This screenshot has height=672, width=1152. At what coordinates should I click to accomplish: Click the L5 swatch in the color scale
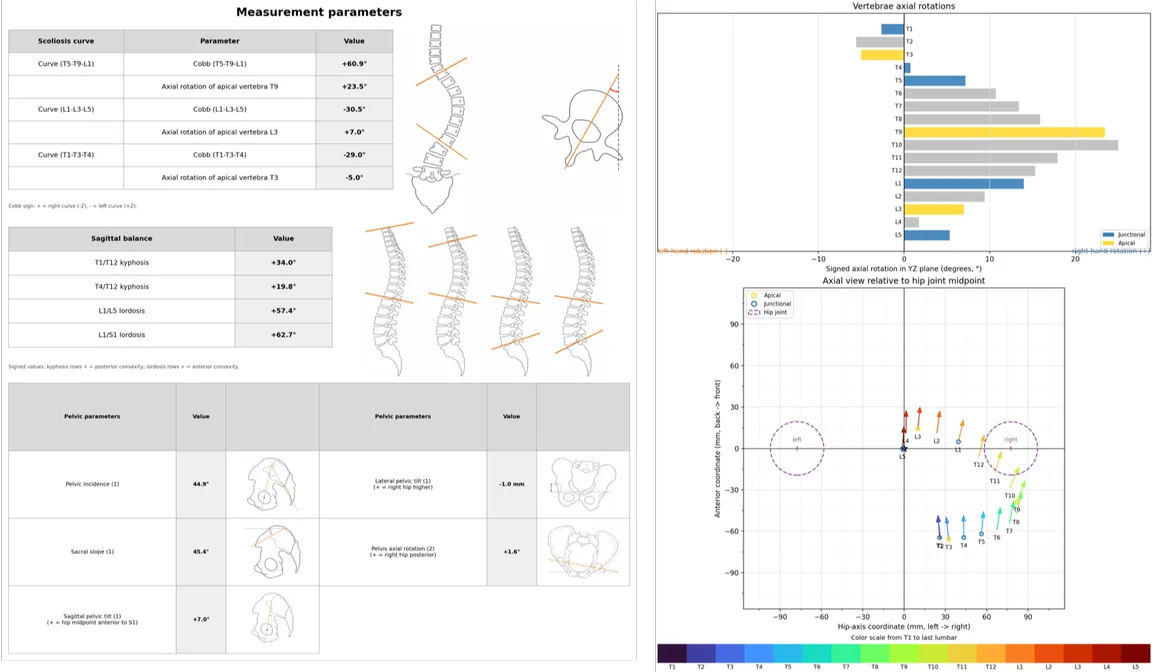tap(1136, 654)
